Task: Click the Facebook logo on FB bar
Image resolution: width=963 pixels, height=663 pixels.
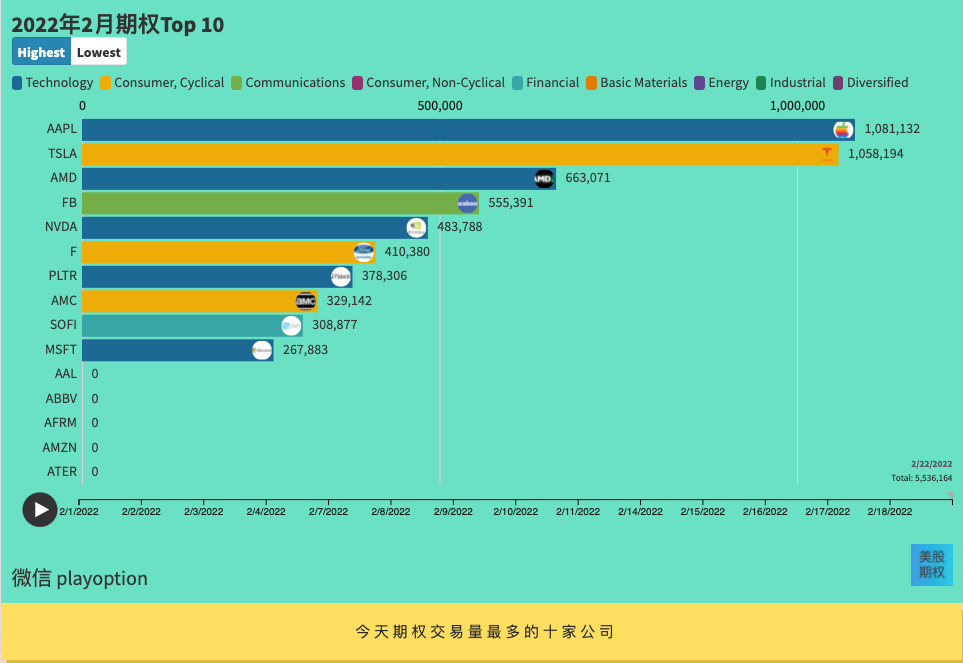Action: [467, 203]
